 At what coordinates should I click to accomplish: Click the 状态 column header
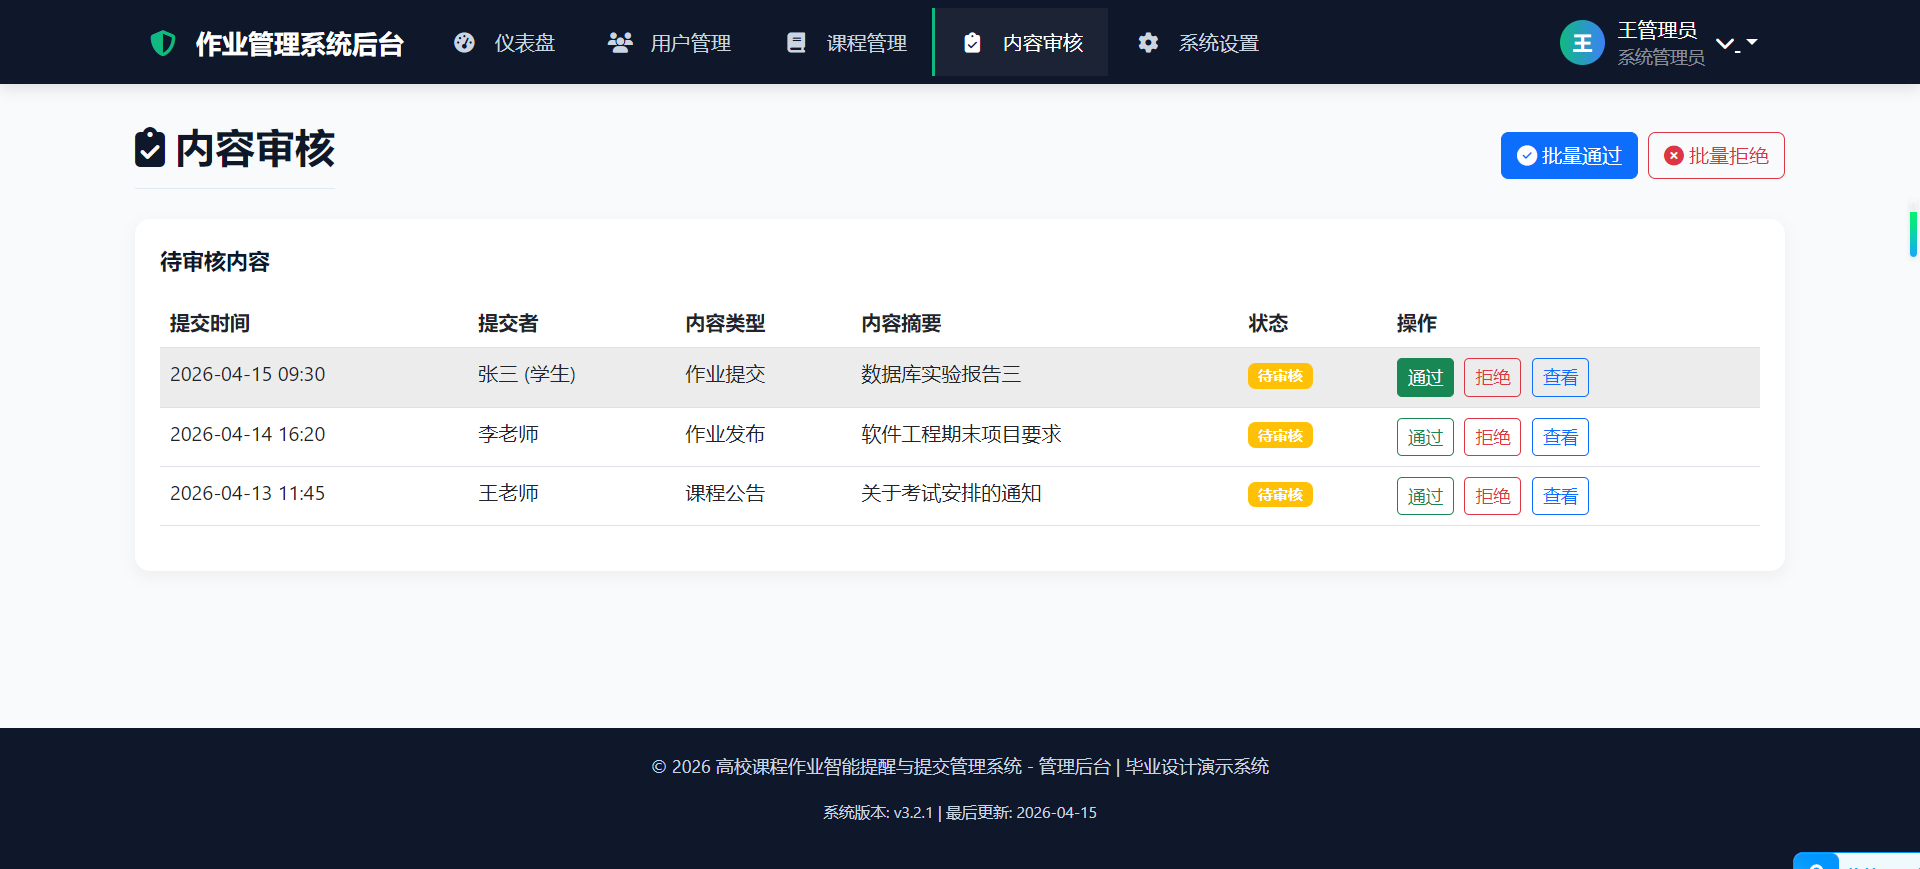[x=1268, y=323]
